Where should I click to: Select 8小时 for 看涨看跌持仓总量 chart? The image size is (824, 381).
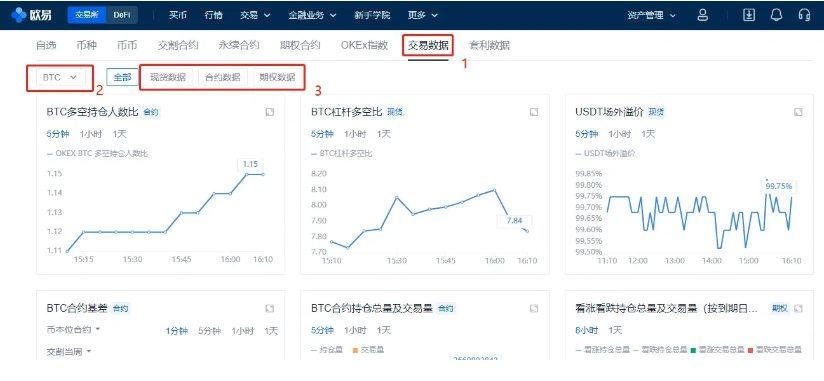(586, 331)
